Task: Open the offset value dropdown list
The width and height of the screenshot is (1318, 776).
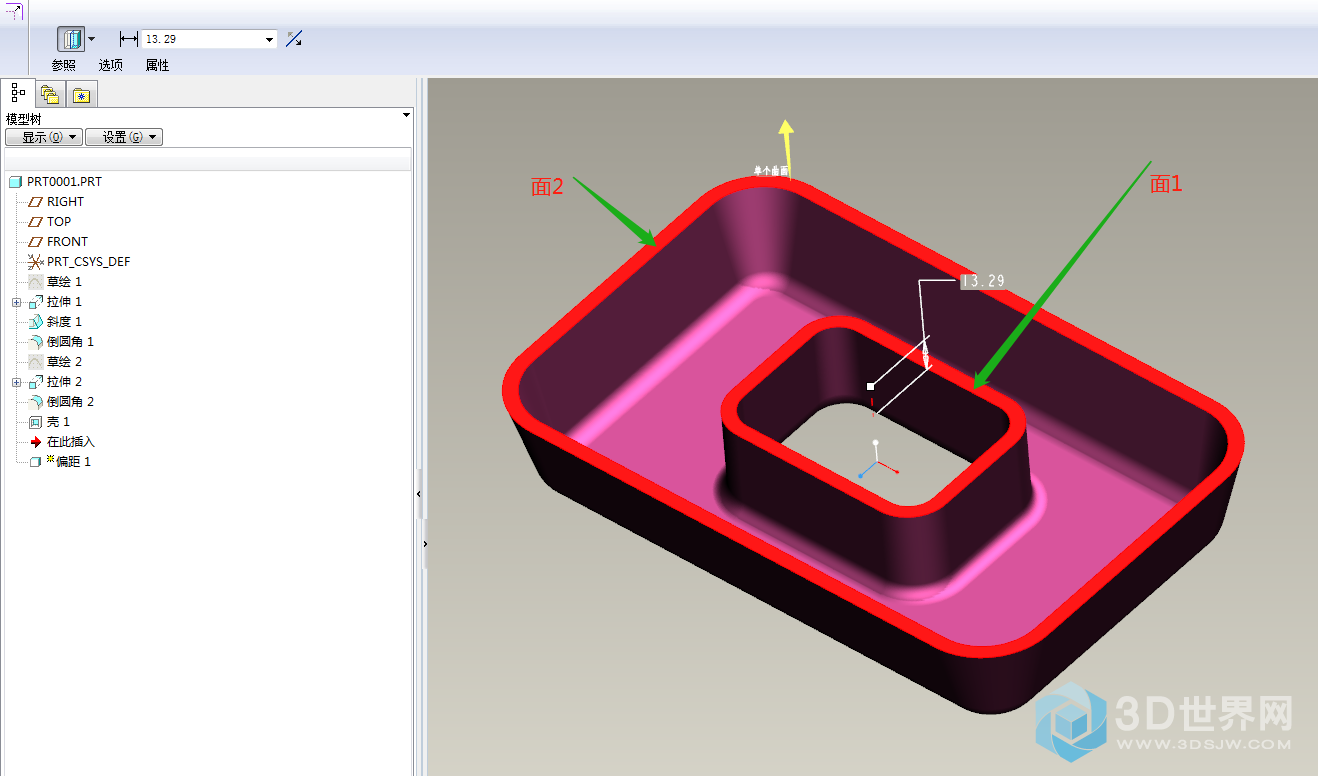Action: tap(269, 40)
